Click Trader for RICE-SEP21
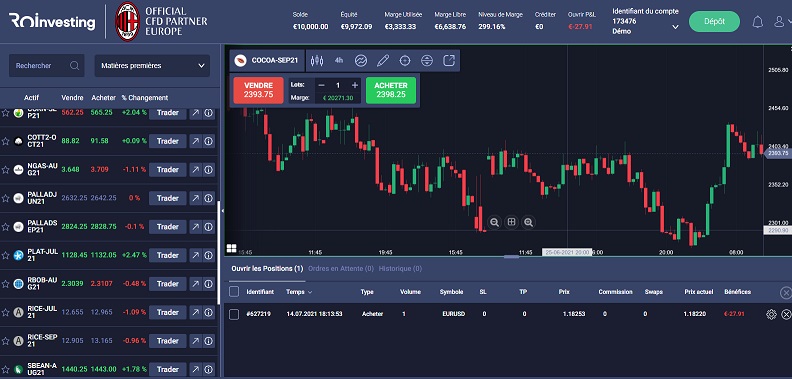 click(168, 341)
